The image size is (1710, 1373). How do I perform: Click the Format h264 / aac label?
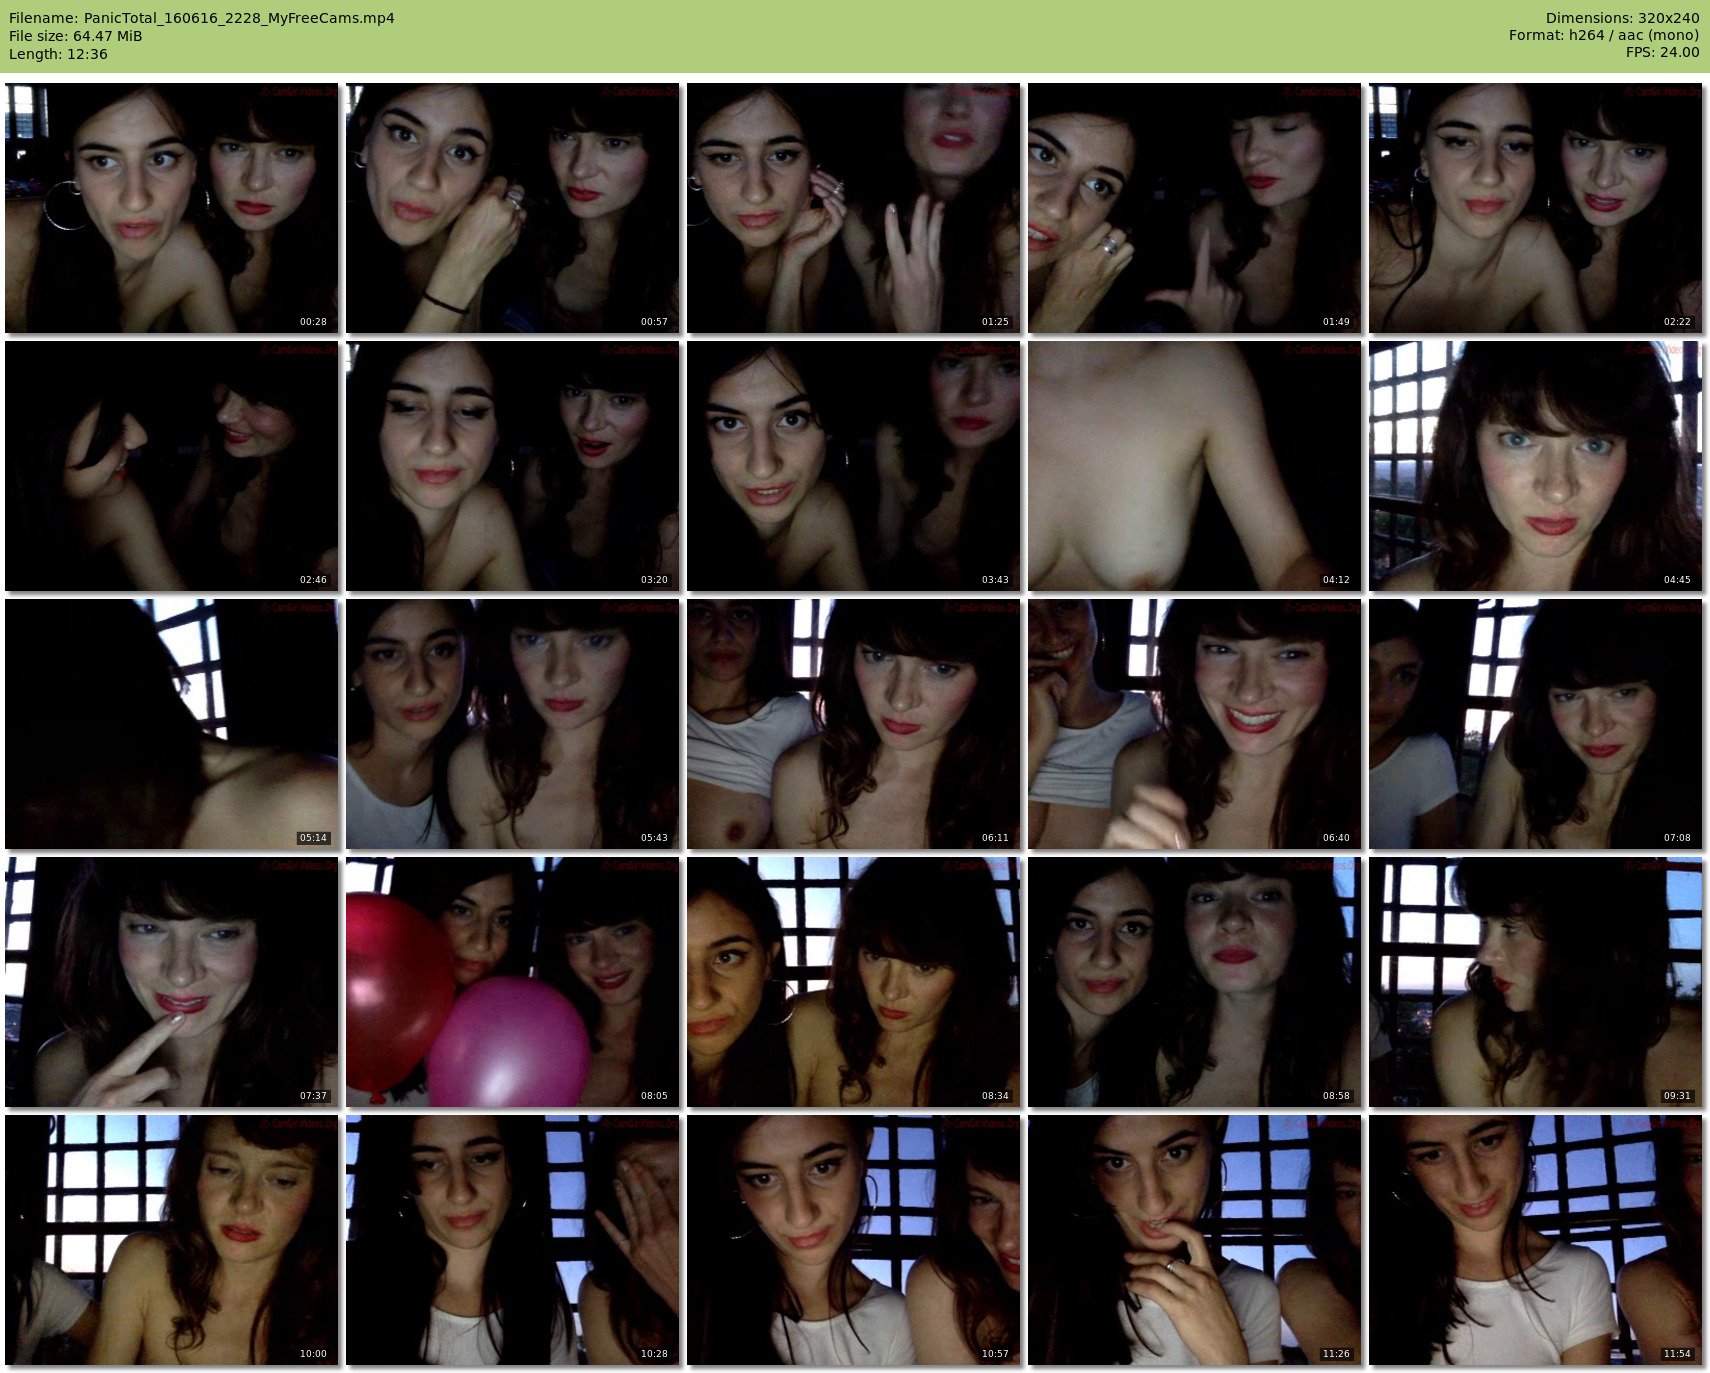pyautogui.click(x=1603, y=35)
